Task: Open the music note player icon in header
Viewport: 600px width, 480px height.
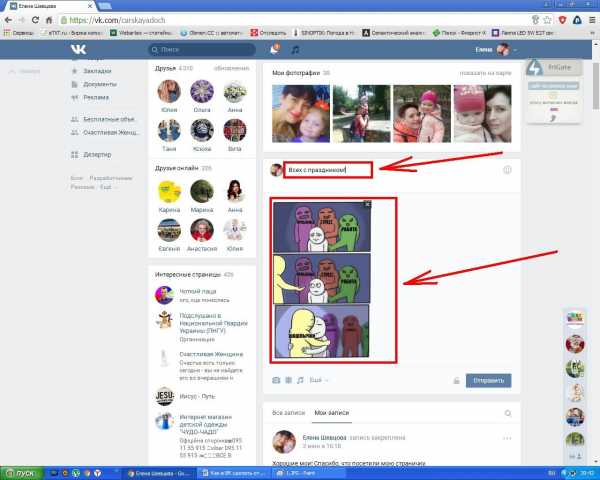Action: point(295,49)
